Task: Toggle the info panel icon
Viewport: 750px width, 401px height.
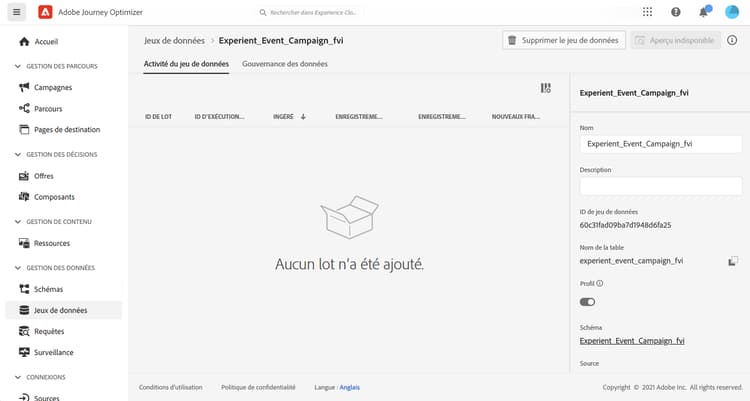Action: click(732, 40)
